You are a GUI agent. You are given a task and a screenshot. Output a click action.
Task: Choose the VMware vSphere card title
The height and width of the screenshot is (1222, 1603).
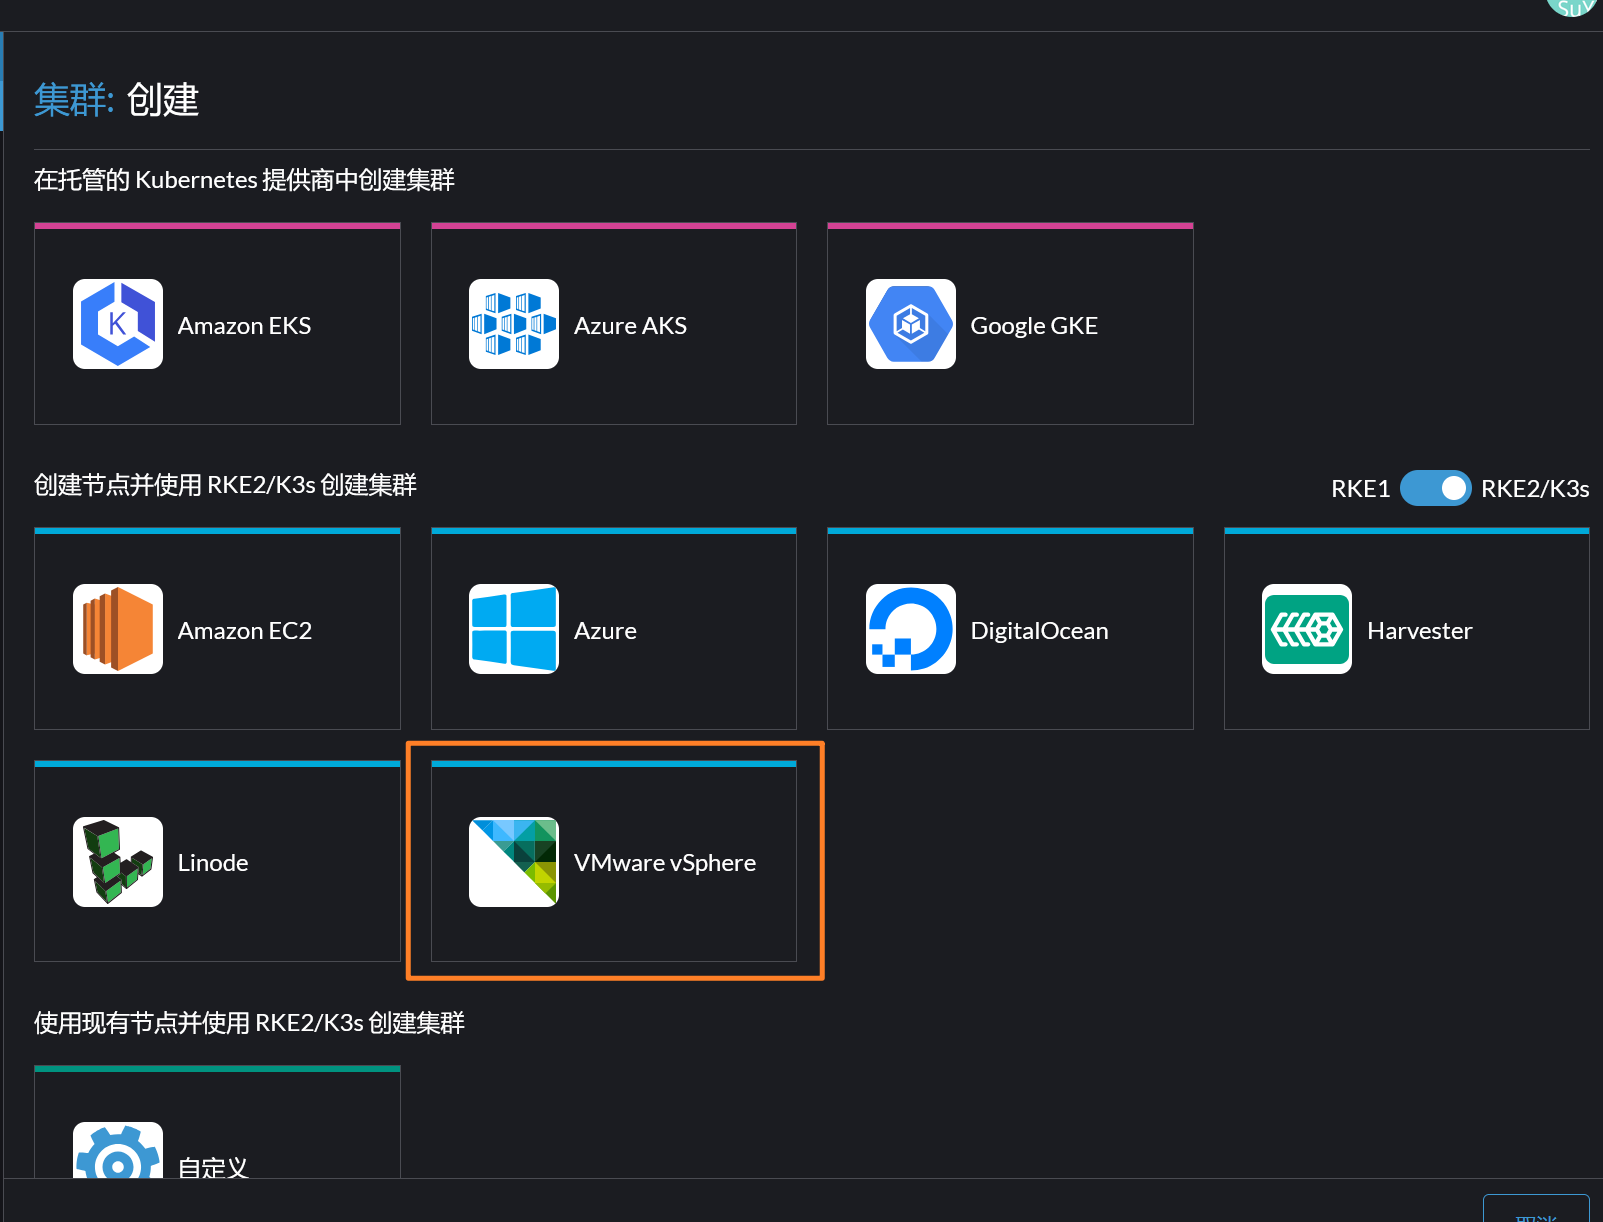[664, 863]
